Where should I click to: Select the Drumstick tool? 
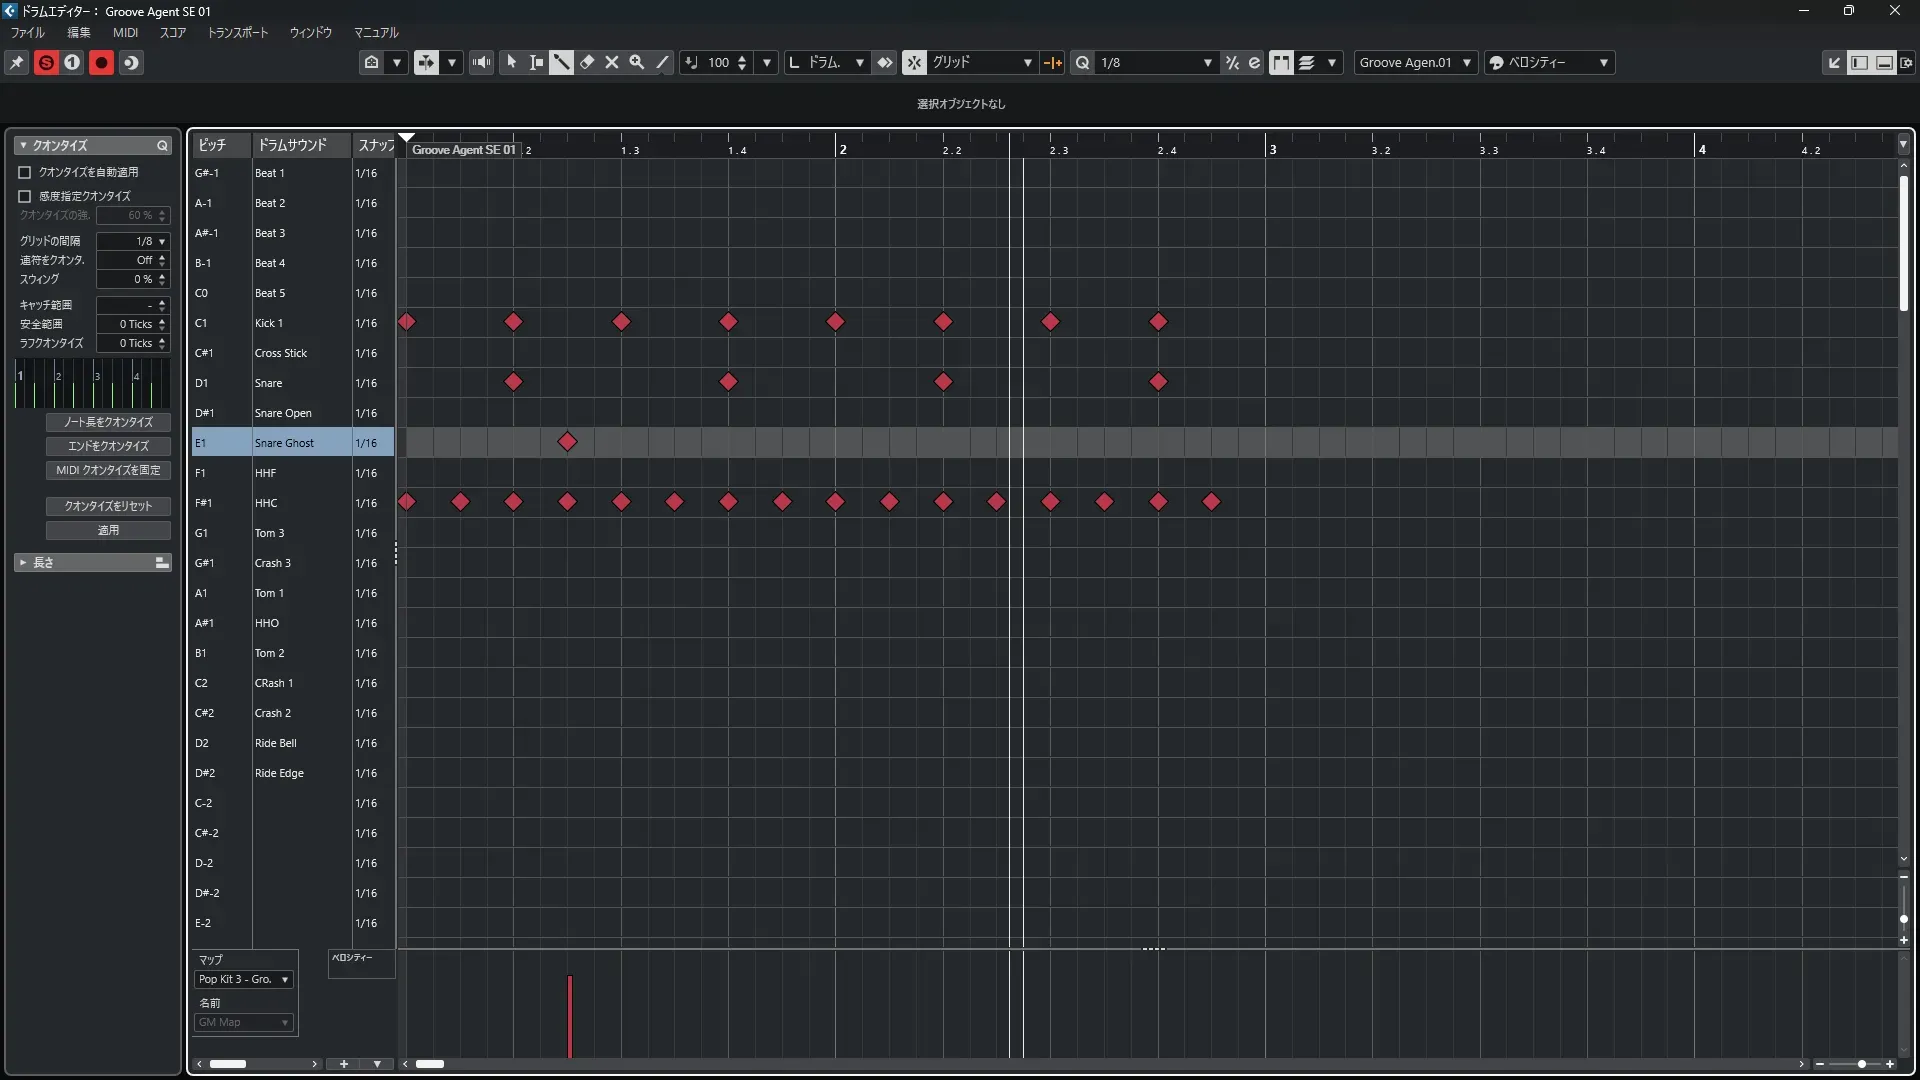click(561, 62)
